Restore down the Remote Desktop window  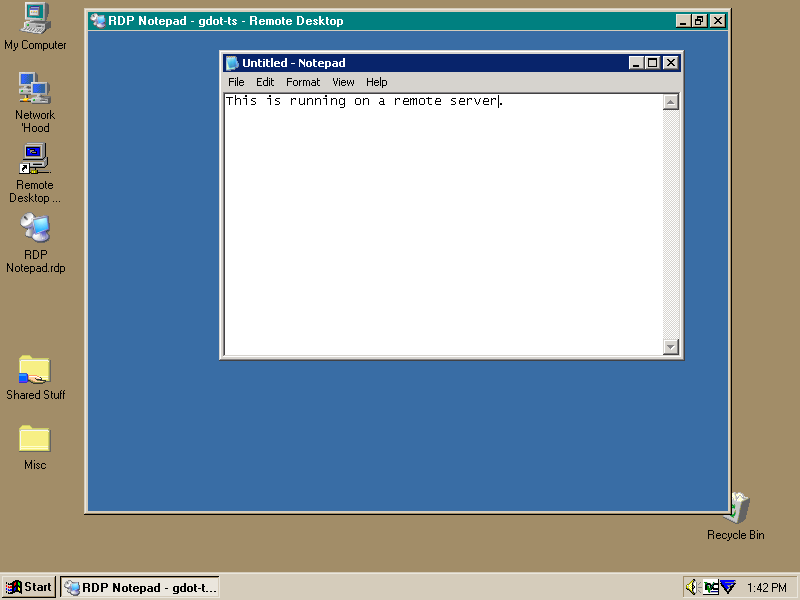click(x=698, y=21)
